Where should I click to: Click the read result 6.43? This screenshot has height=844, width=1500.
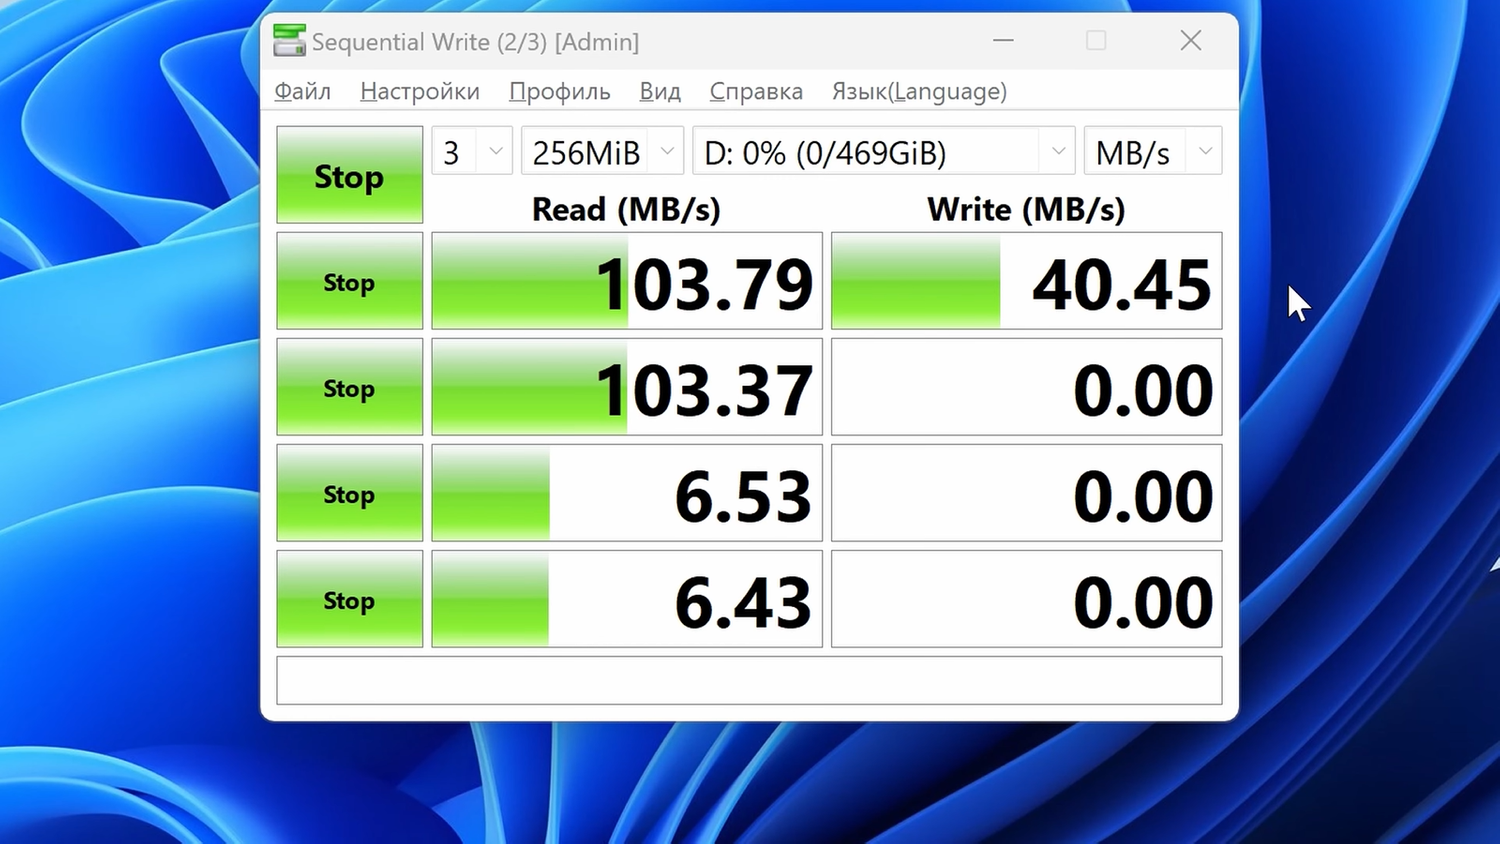pyautogui.click(x=627, y=599)
